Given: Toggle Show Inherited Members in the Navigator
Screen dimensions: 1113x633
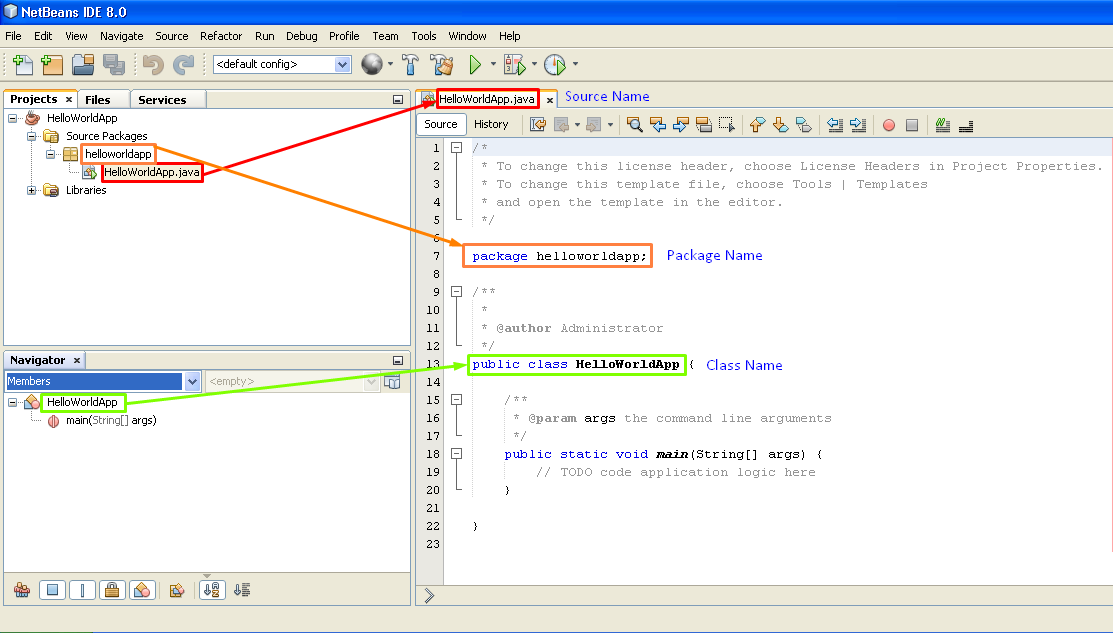Looking at the screenshot, I should [22, 590].
